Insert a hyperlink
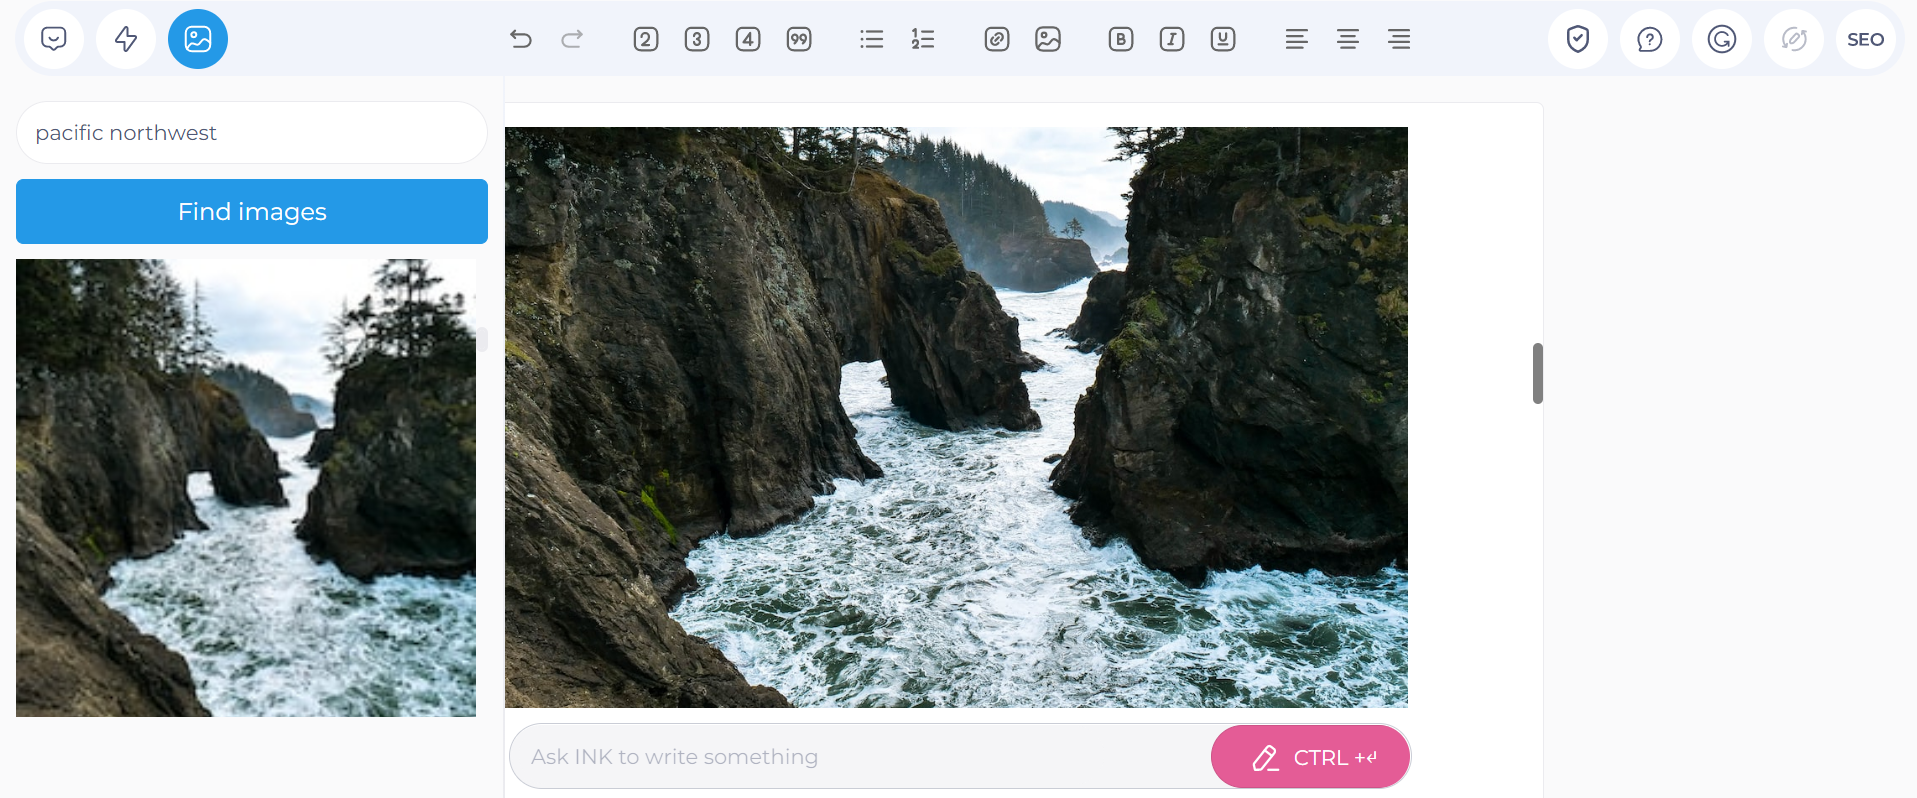The image size is (1917, 798). click(x=997, y=39)
